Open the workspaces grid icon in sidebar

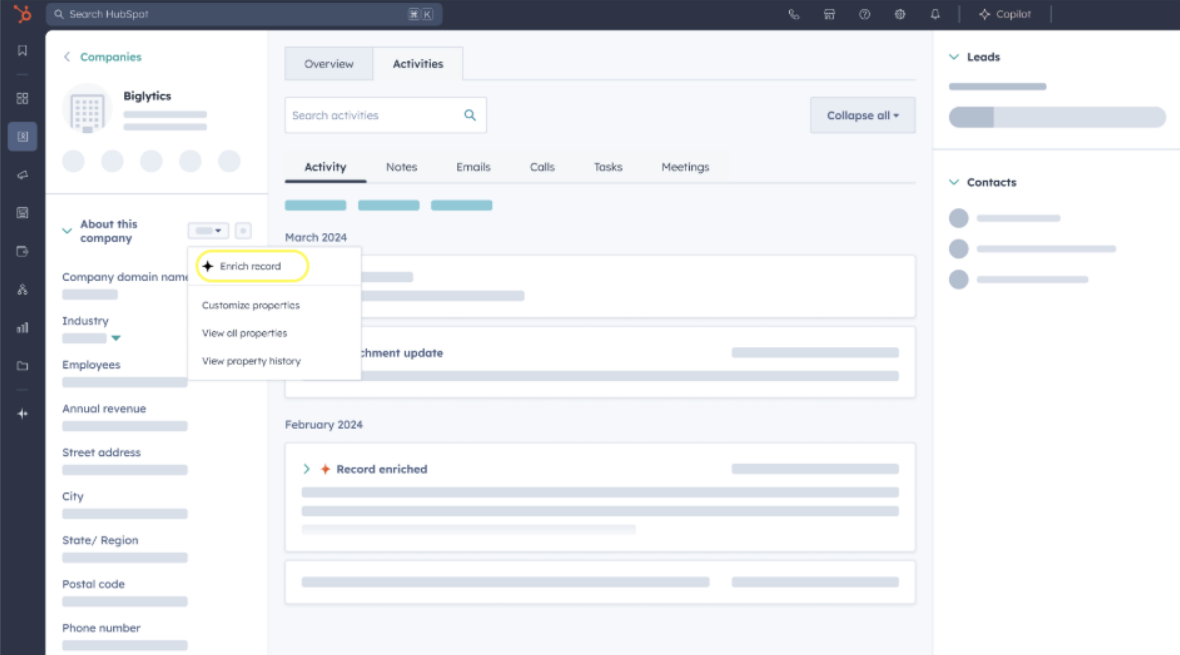(x=23, y=99)
